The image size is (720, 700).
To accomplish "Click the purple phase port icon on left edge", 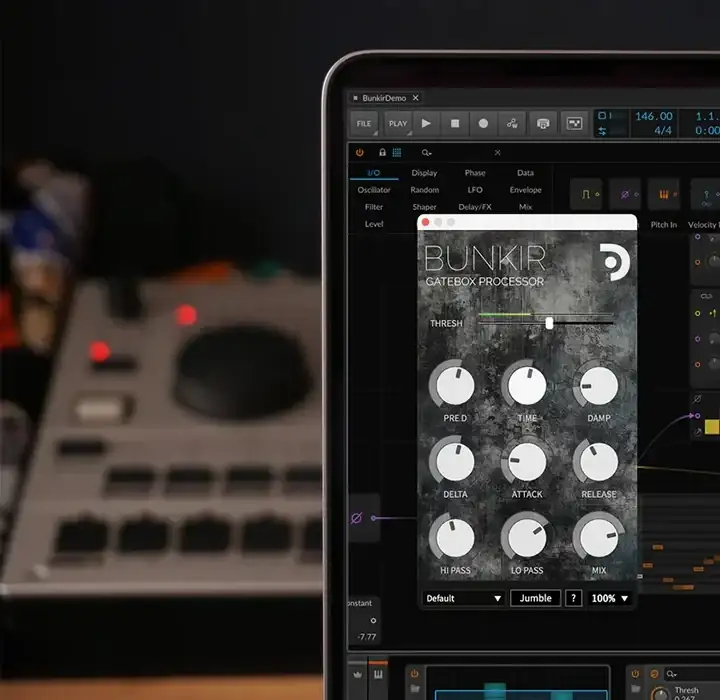I will pos(356,518).
